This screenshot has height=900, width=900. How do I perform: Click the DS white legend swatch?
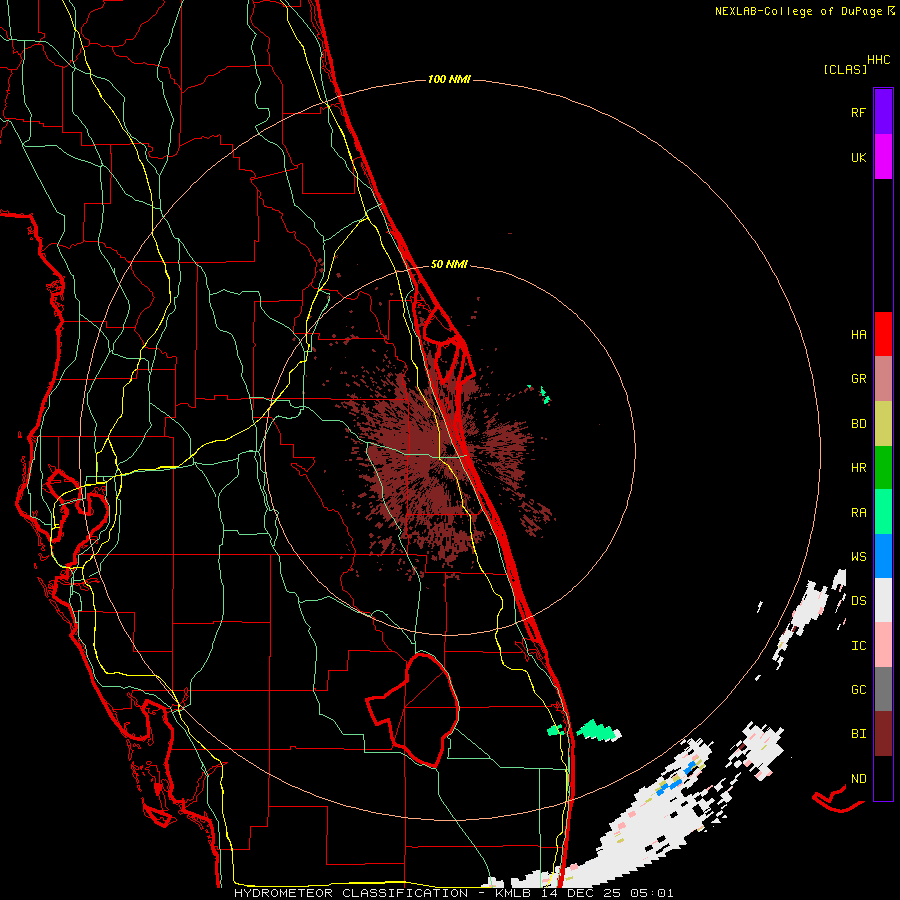pos(883,600)
